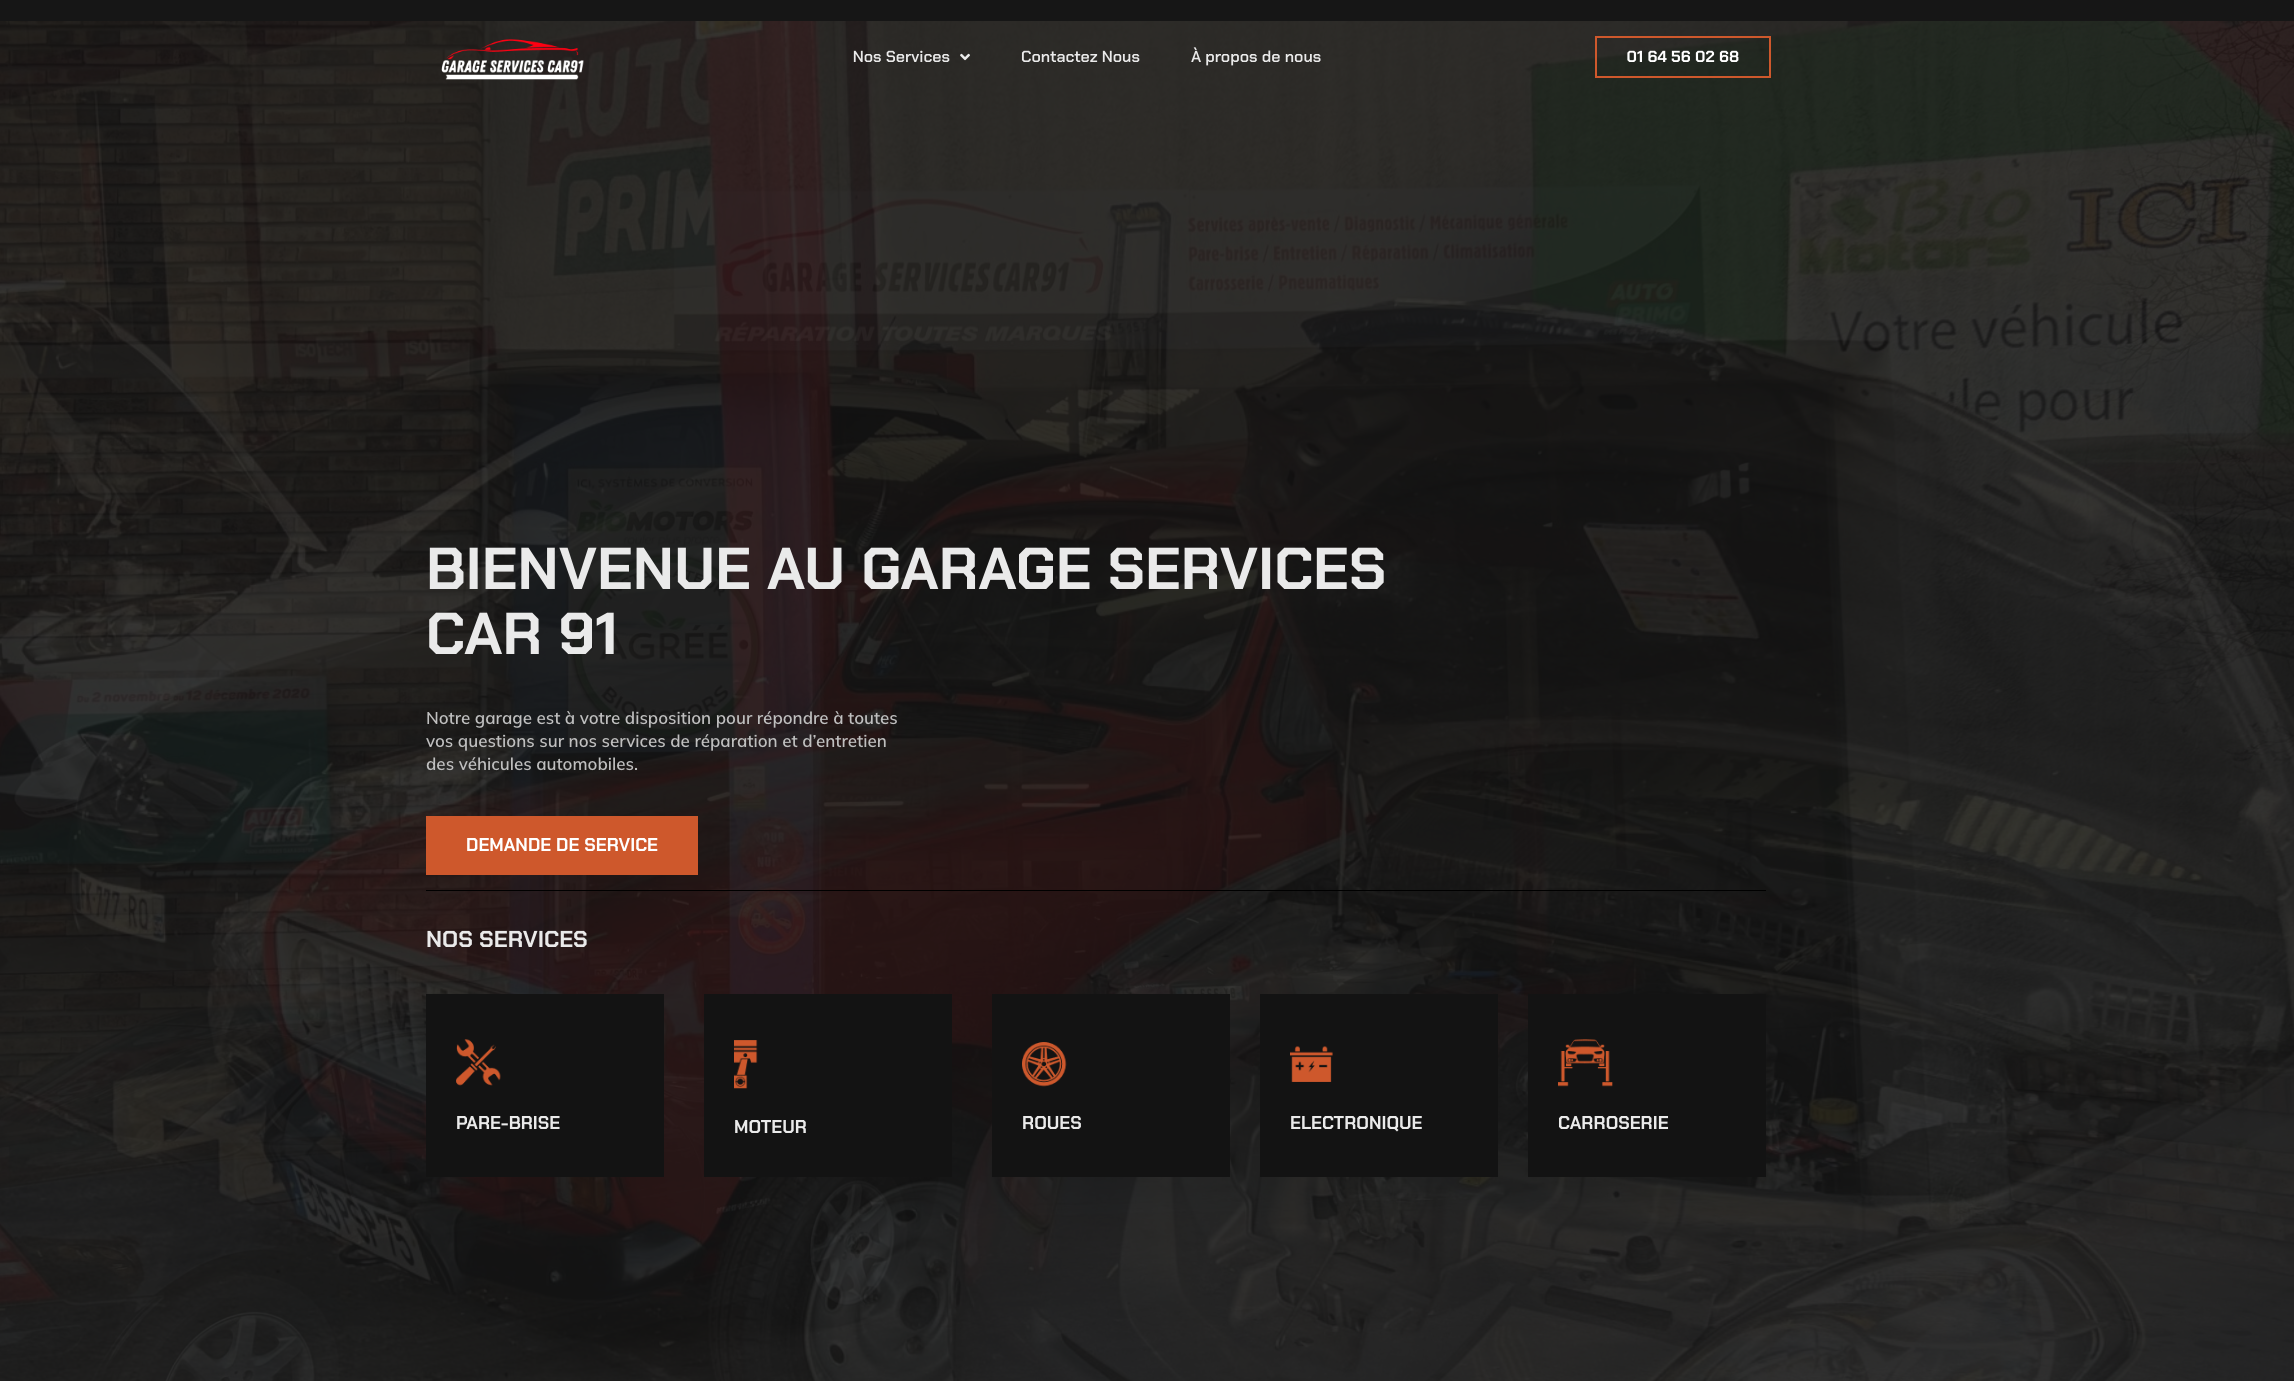Click the Garage Services Car91 logo
Viewport: 2294px width, 1381px height.
(512, 59)
